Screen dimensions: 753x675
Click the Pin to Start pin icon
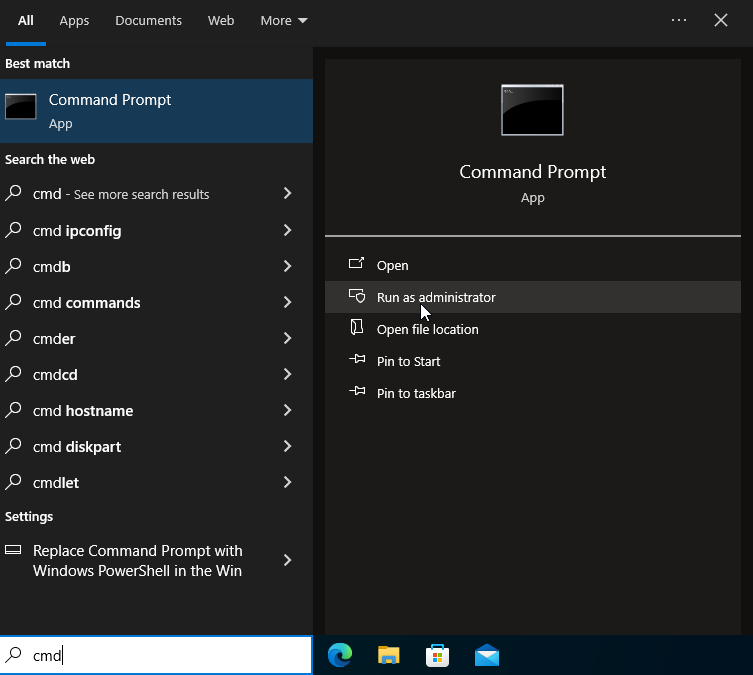click(x=357, y=359)
